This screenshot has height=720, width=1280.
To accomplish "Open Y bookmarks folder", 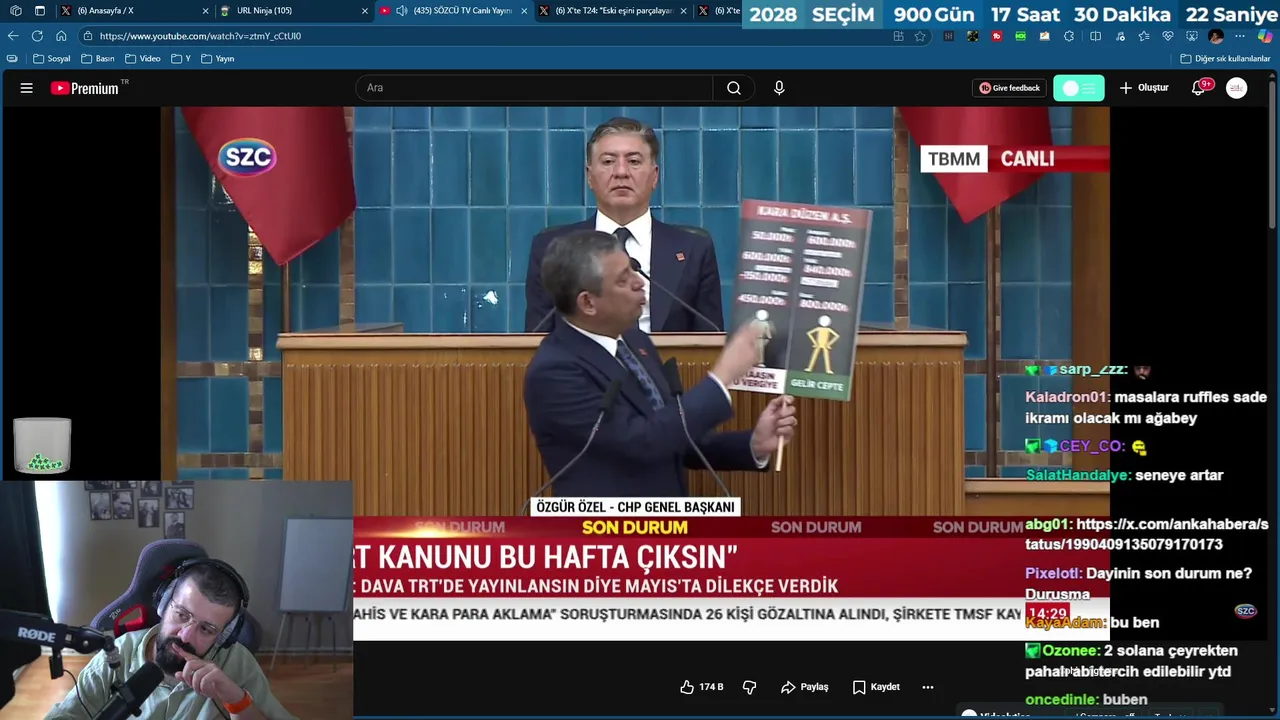I will pos(181,59).
